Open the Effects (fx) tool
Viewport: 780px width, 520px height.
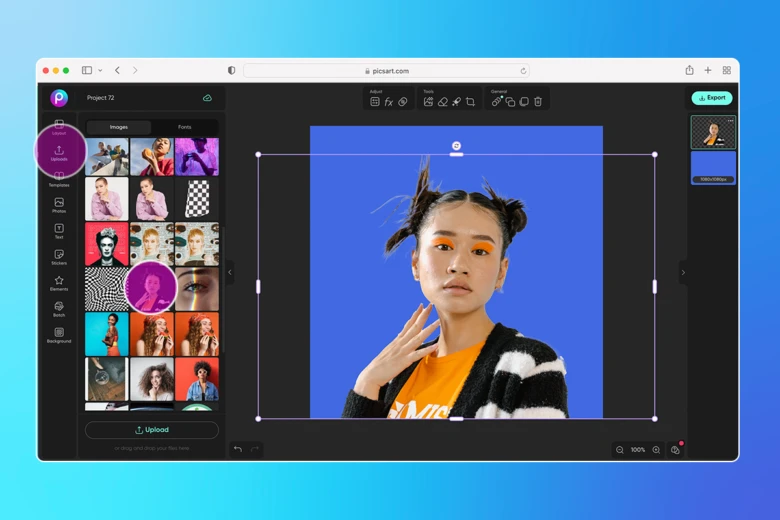click(389, 102)
